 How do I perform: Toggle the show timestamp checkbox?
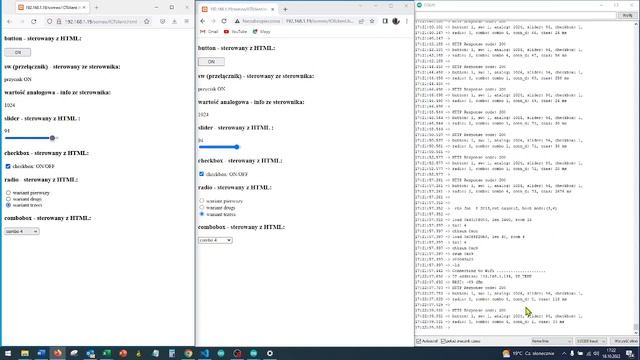click(x=443, y=341)
